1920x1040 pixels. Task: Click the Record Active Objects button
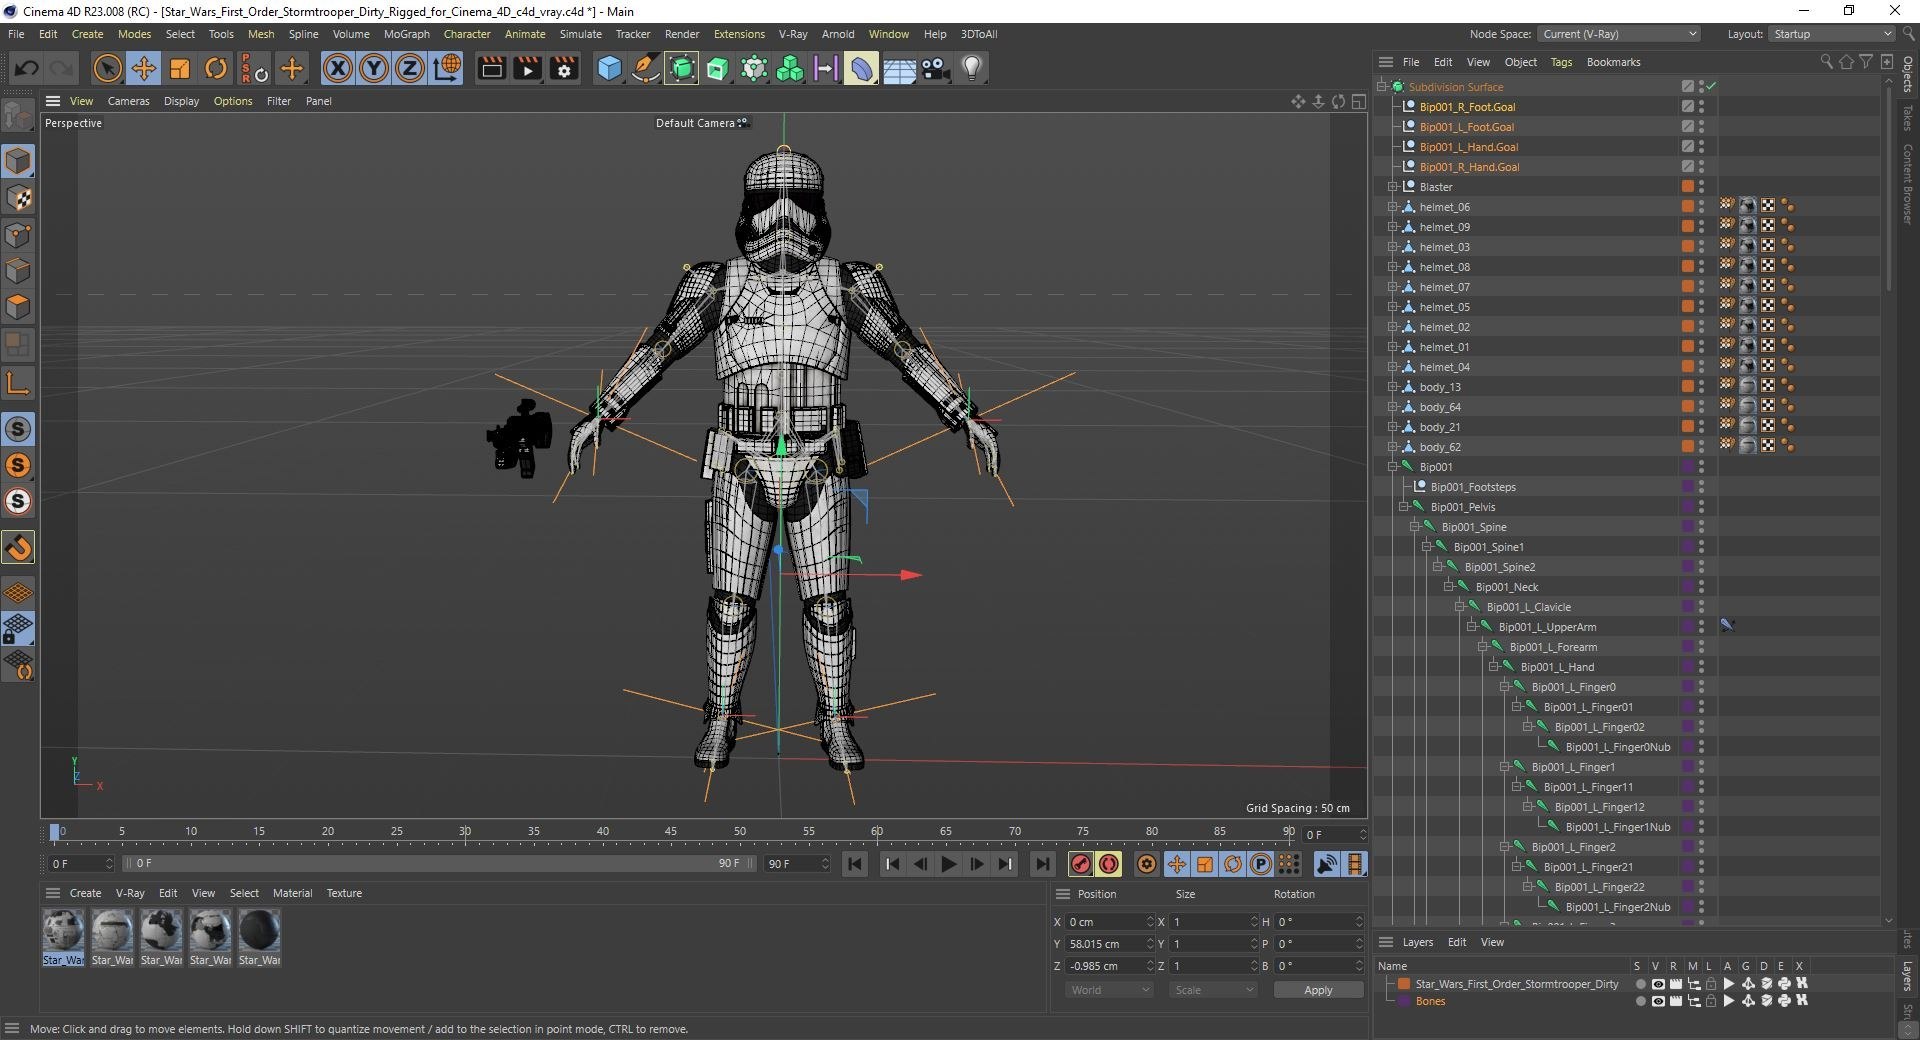pyautogui.click(x=1081, y=864)
